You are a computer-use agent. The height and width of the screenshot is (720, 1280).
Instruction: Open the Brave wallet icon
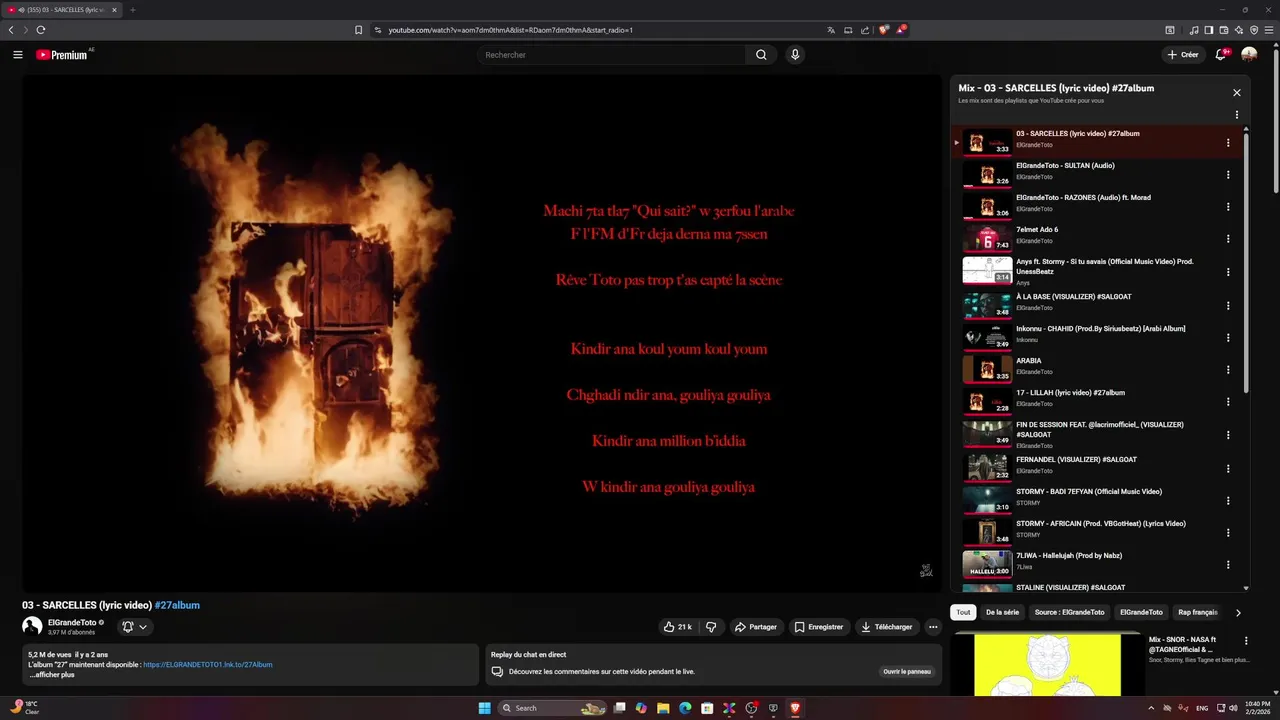[x=1224, y=30]
